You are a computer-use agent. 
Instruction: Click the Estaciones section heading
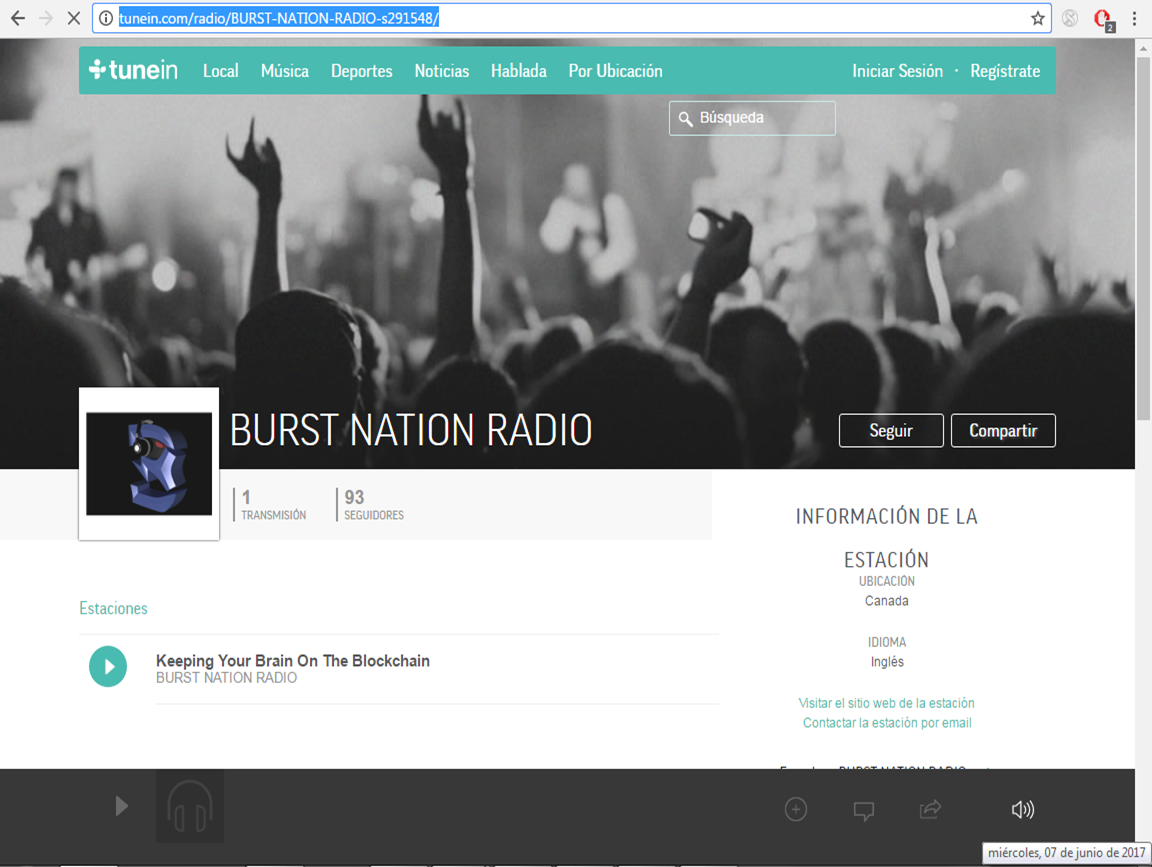[x=113, y=608]
